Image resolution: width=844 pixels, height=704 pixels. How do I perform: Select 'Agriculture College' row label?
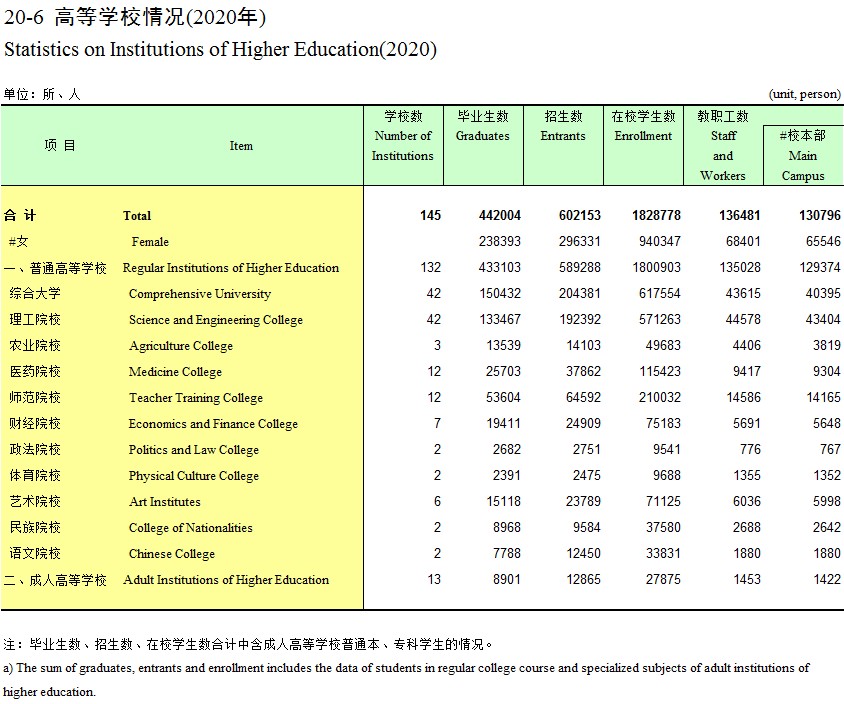pos(181,346)
